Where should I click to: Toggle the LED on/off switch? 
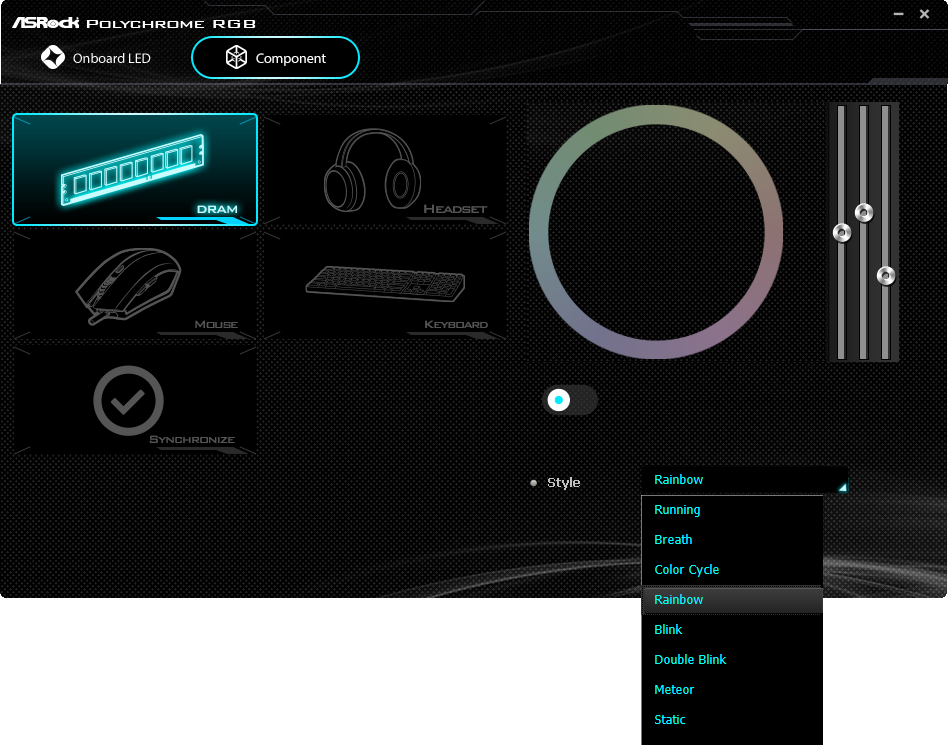(x=570, y=400)
